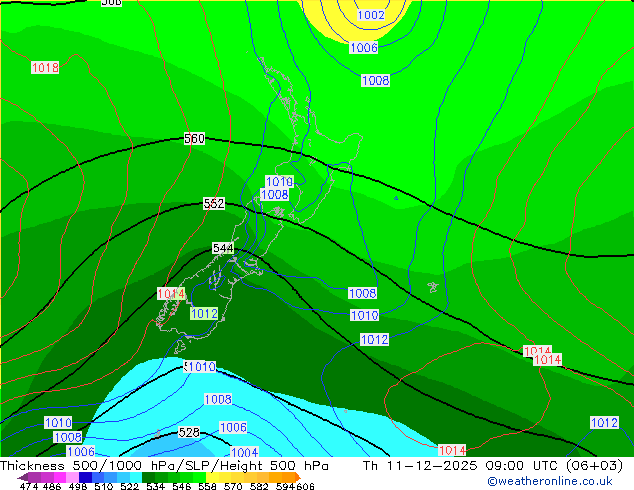Click the 1010 label over North Island

tap(279, 181)
